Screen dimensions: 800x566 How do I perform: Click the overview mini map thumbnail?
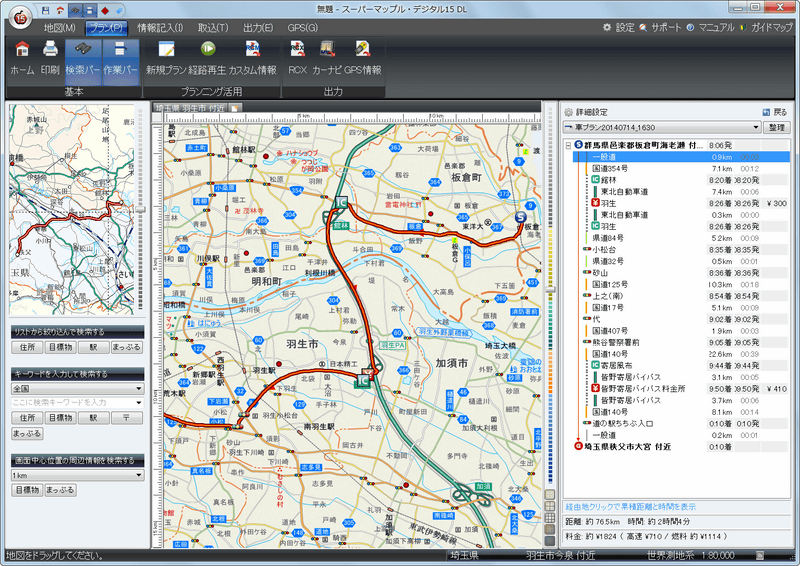pyautogui.click(x=71, y=209)
